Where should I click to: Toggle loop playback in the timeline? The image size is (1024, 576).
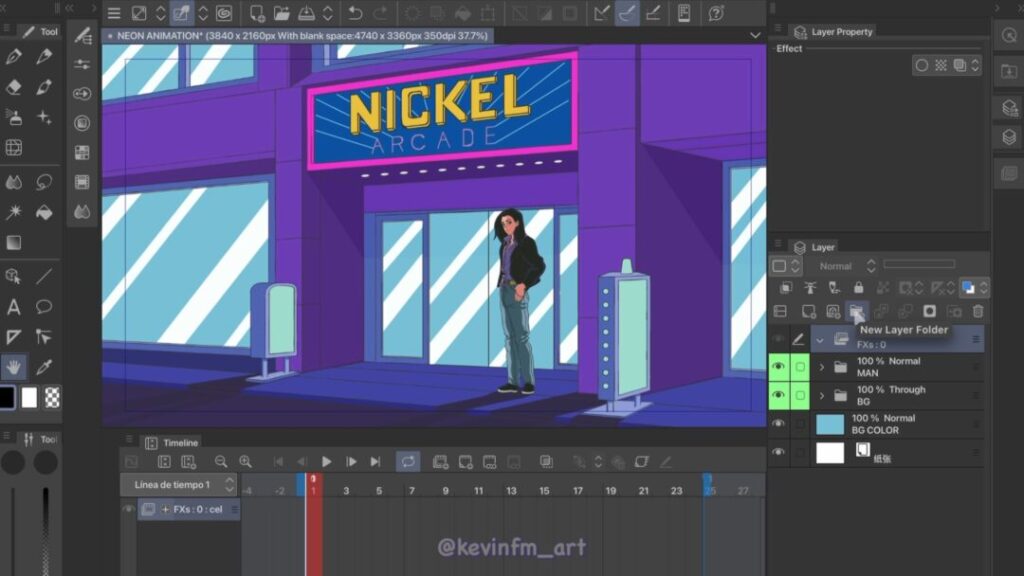click(408, 461)
